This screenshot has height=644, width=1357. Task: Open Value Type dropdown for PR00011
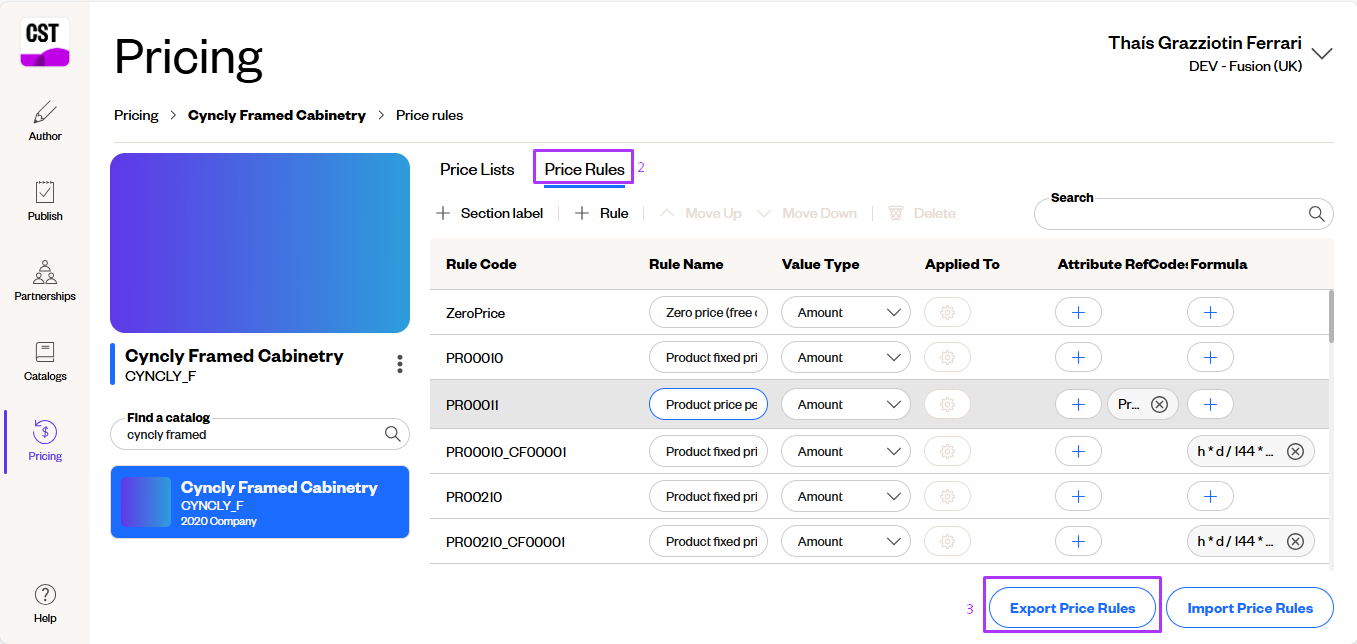tap(846, 404)
